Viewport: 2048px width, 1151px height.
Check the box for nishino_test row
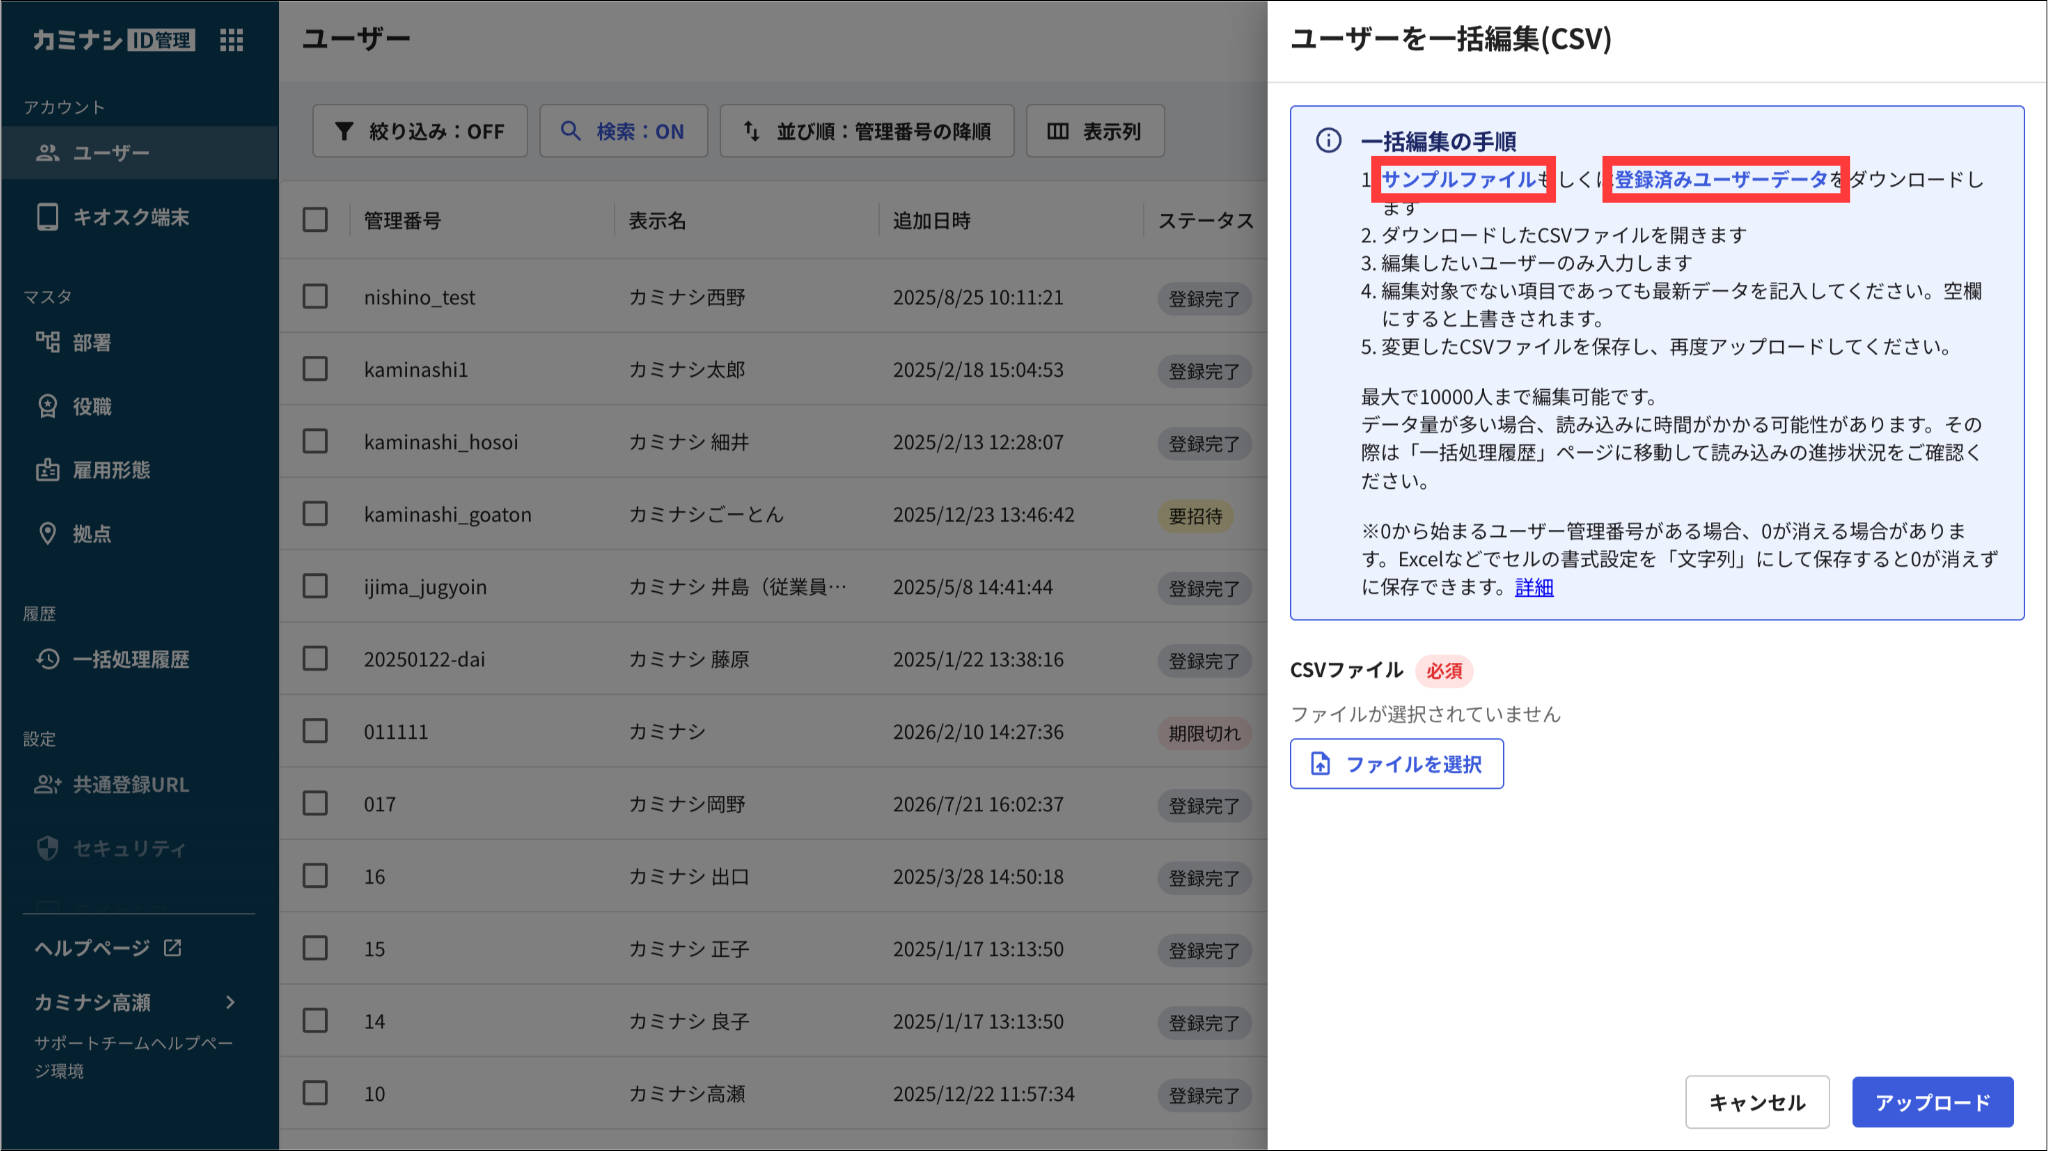(315, 297)
